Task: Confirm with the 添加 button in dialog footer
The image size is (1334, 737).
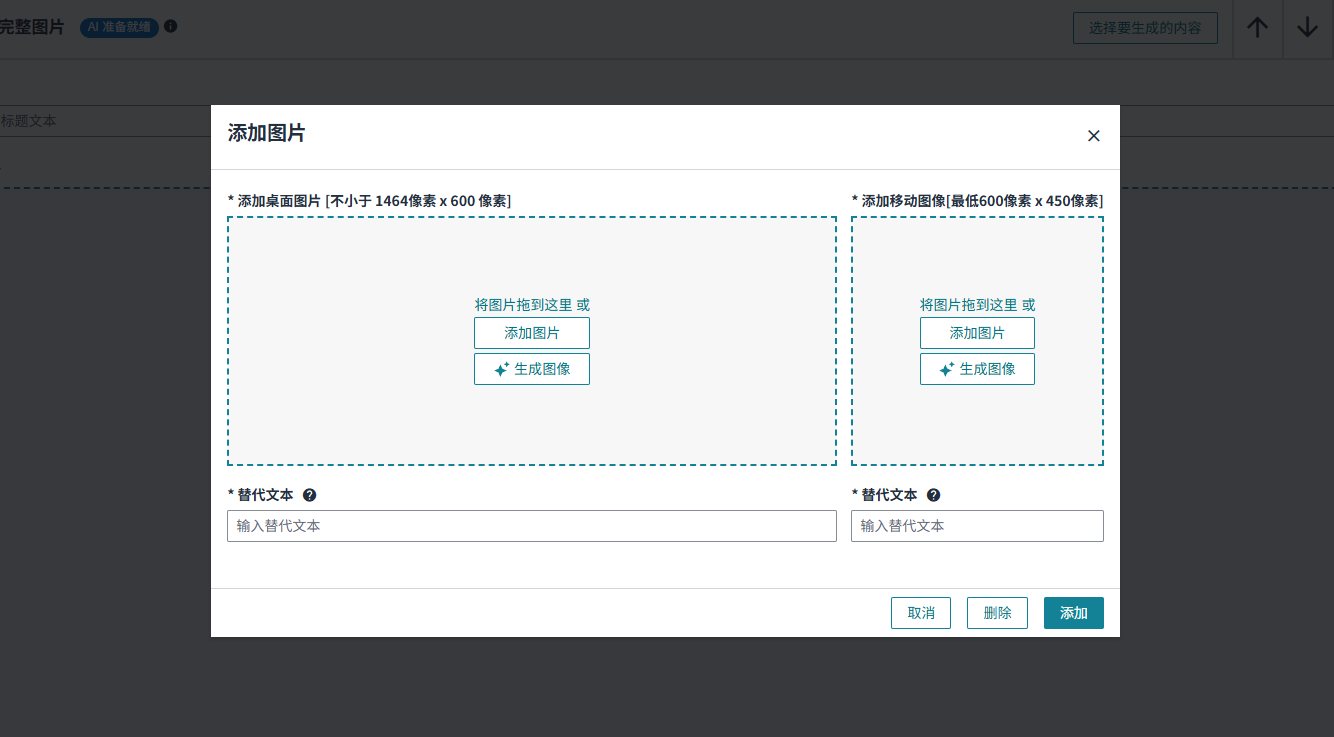Action: coord(1074,613)
